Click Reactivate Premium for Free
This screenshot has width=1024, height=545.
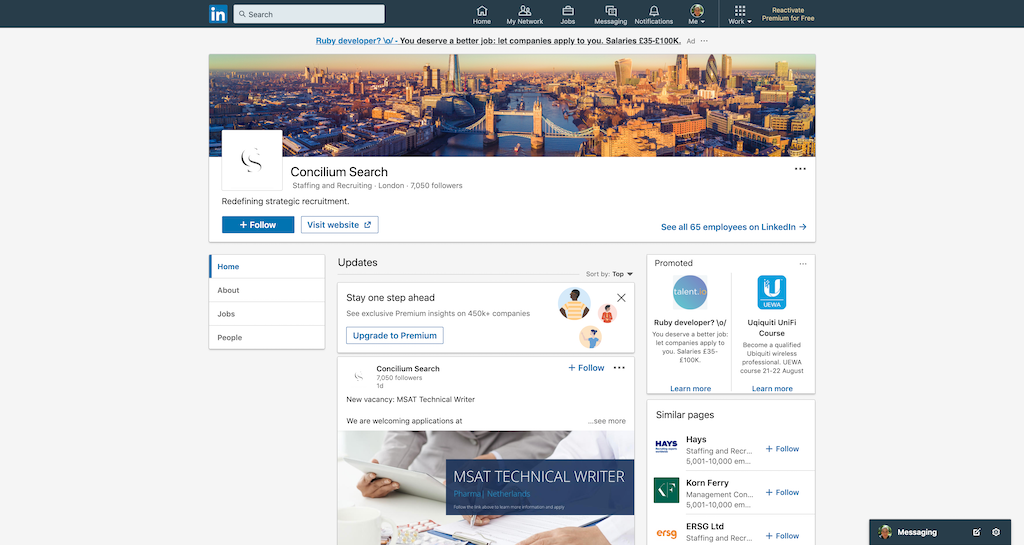(788, 14)
